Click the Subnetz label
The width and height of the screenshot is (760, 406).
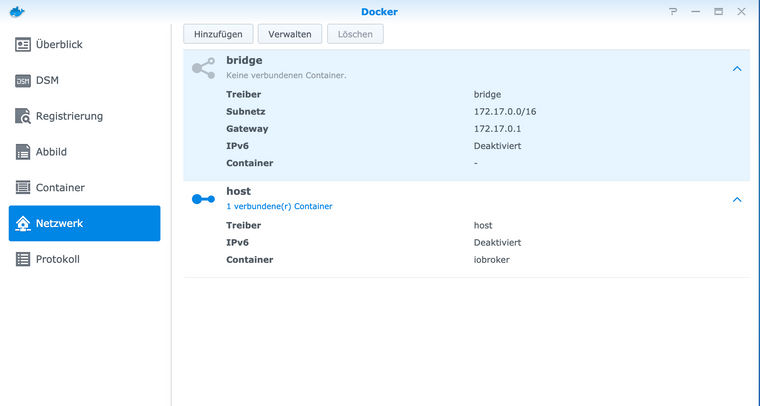coord(246,112)
